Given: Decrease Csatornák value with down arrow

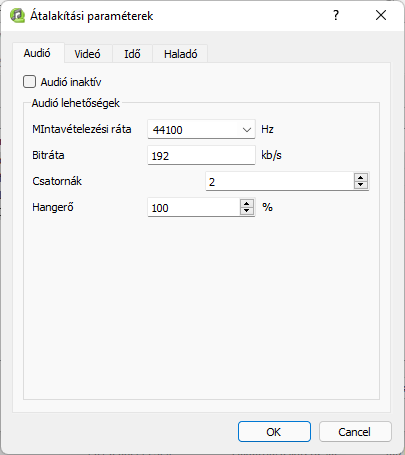Looking at the screenshot, I should [x=361, y=185].
